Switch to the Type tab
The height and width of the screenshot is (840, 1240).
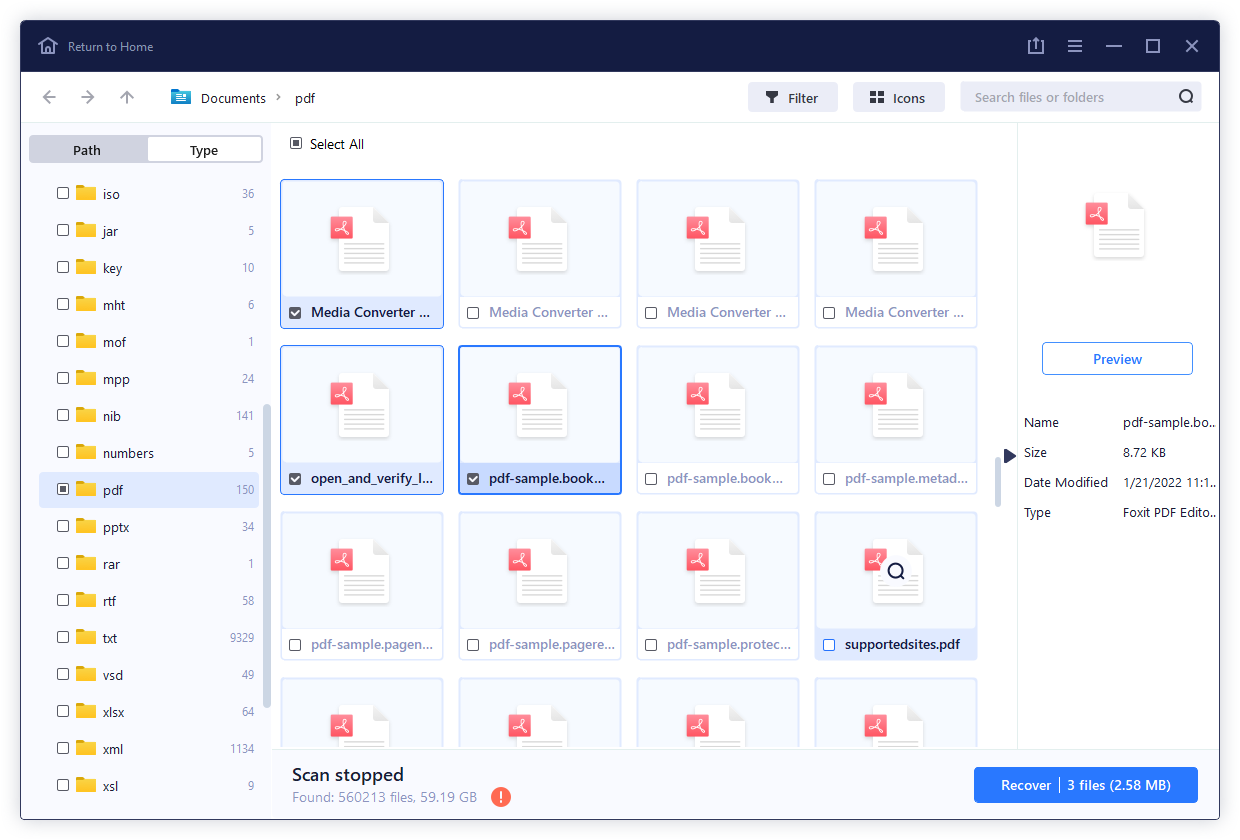coord(204,150)
